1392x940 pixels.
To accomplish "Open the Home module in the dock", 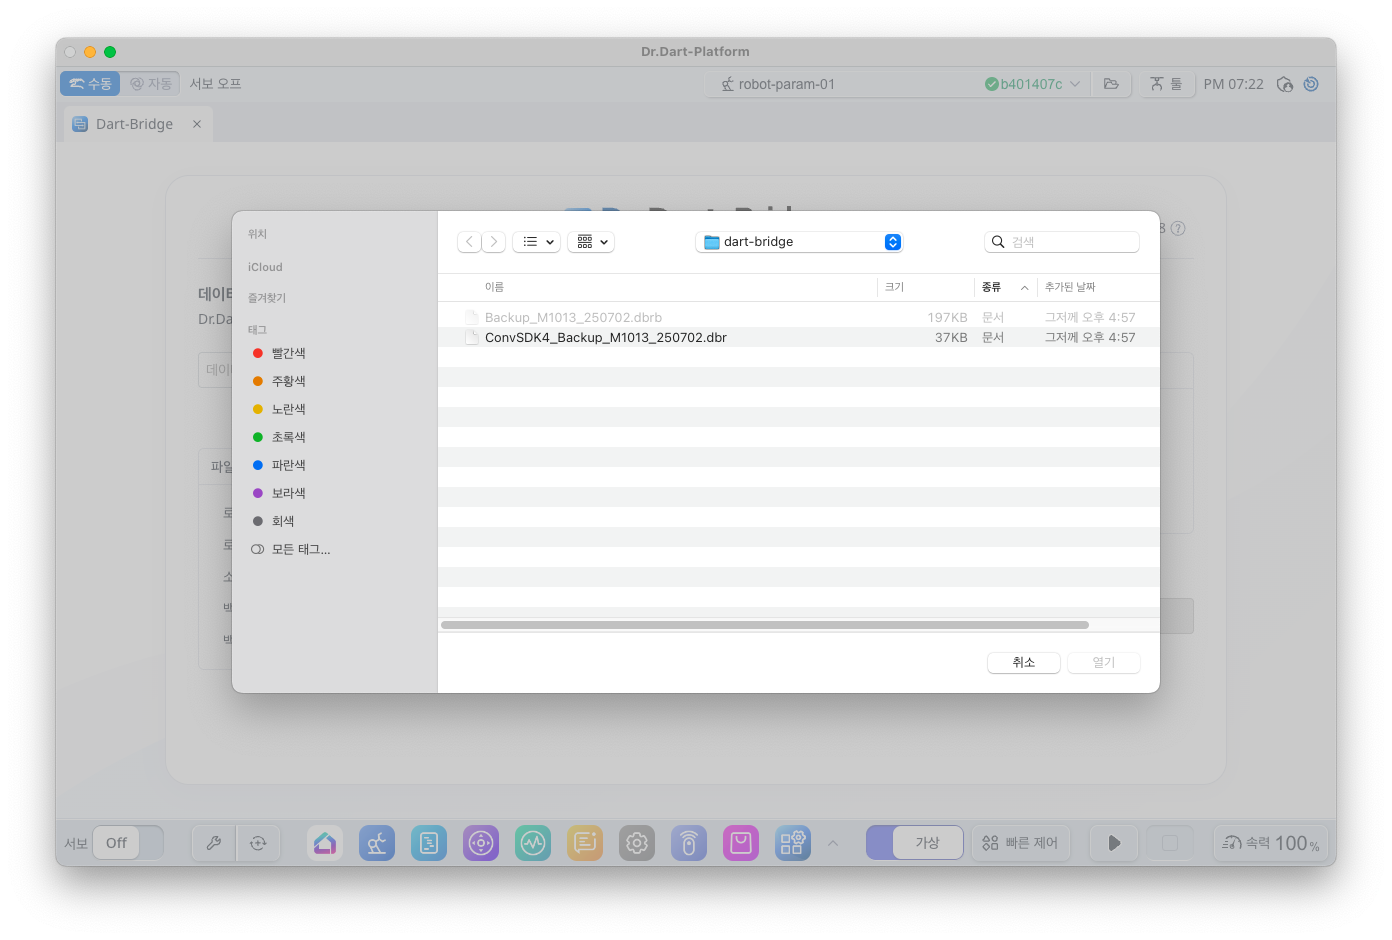I will point(325,843).
